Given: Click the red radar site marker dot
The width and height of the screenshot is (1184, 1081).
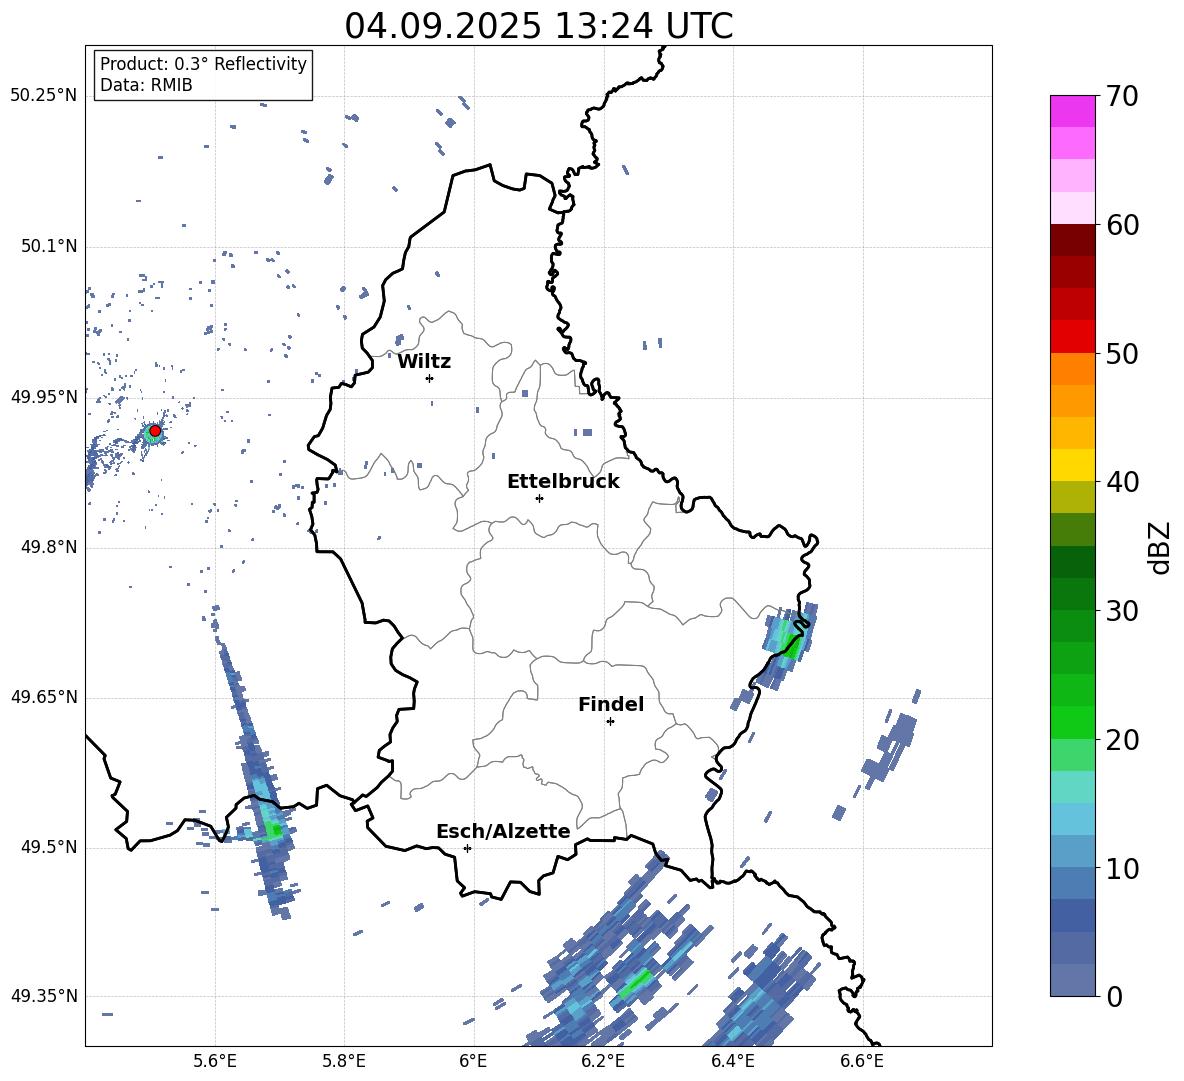Looking at the screenshot, I should click(x=155, y=431).
